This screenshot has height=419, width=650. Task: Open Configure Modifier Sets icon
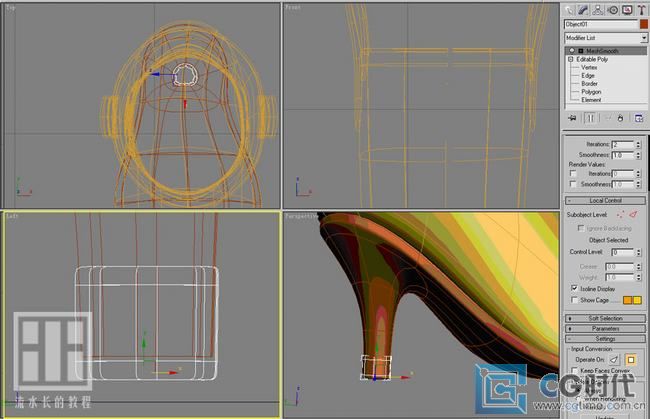[x=639, y=118]
